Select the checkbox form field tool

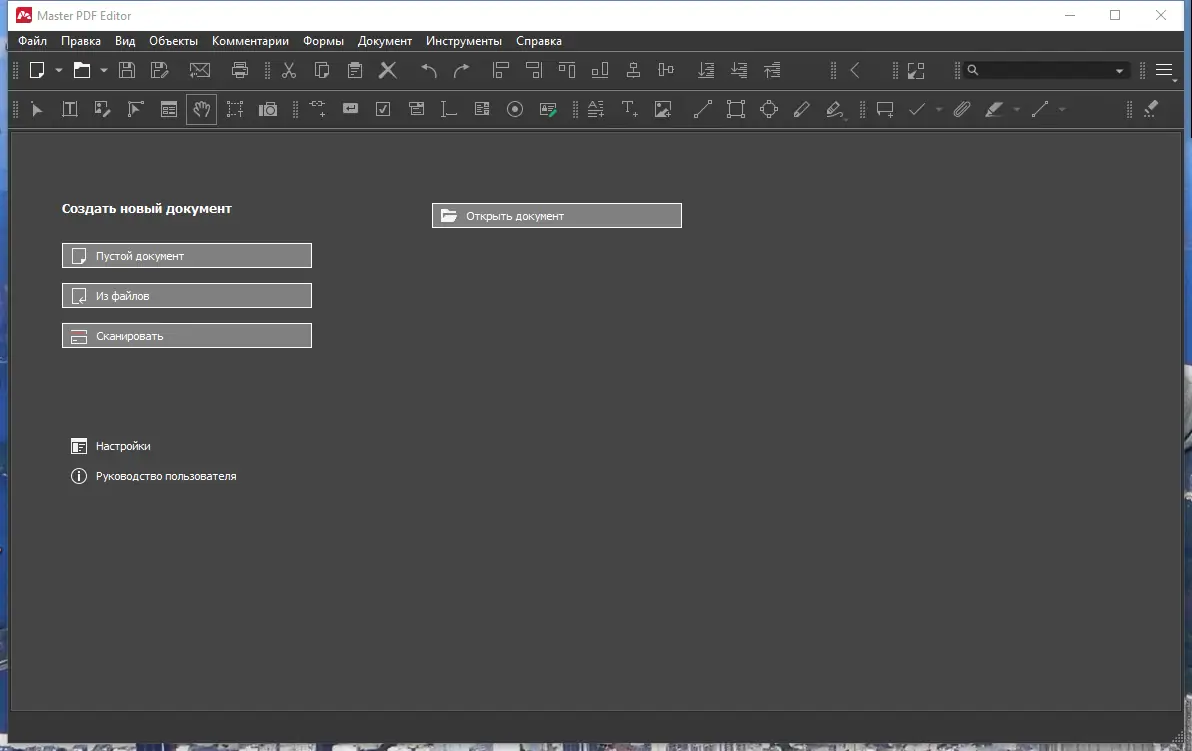(383, 109)
